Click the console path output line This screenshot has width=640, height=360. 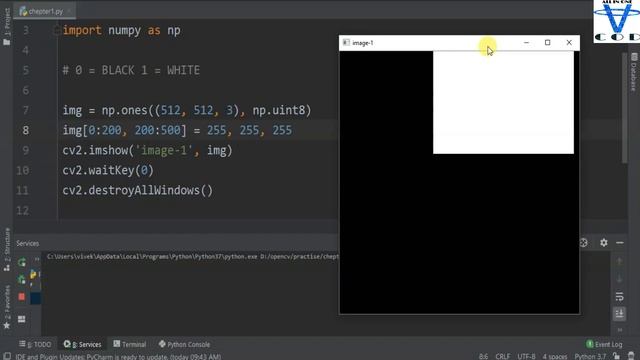pyautogui.click(x=193, y=257)
